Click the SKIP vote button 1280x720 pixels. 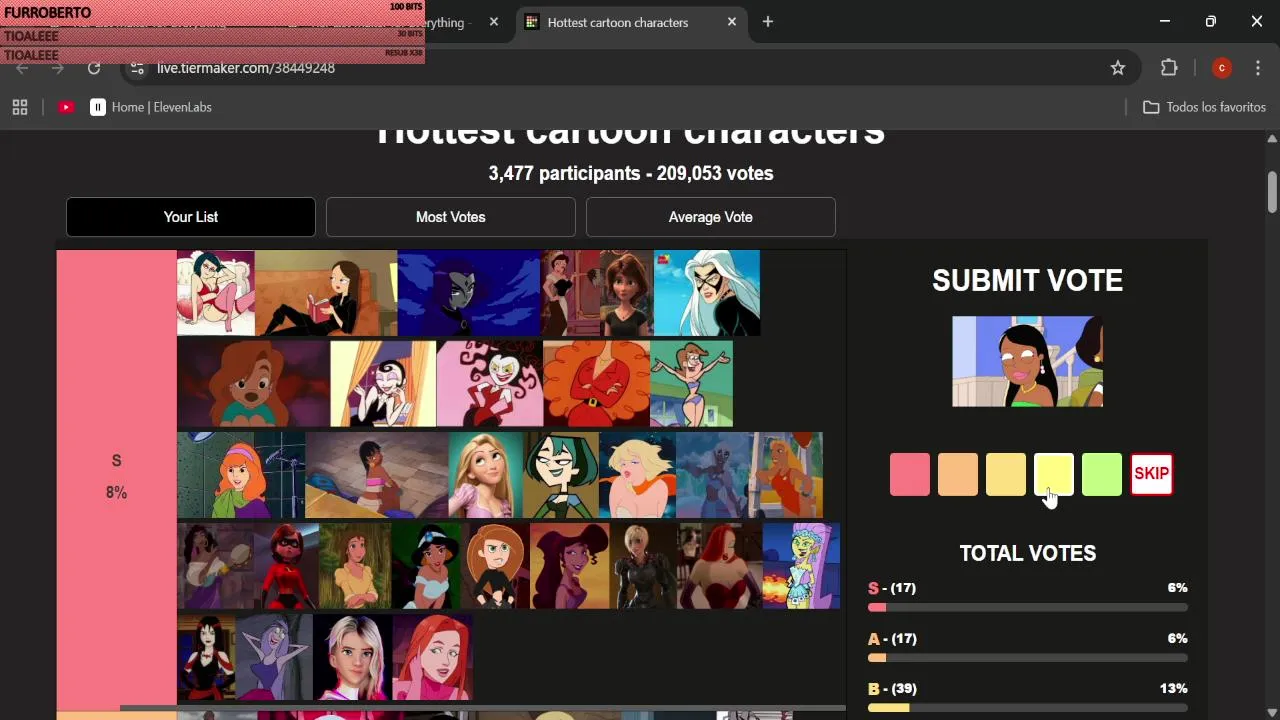(x=1151, y=474)
